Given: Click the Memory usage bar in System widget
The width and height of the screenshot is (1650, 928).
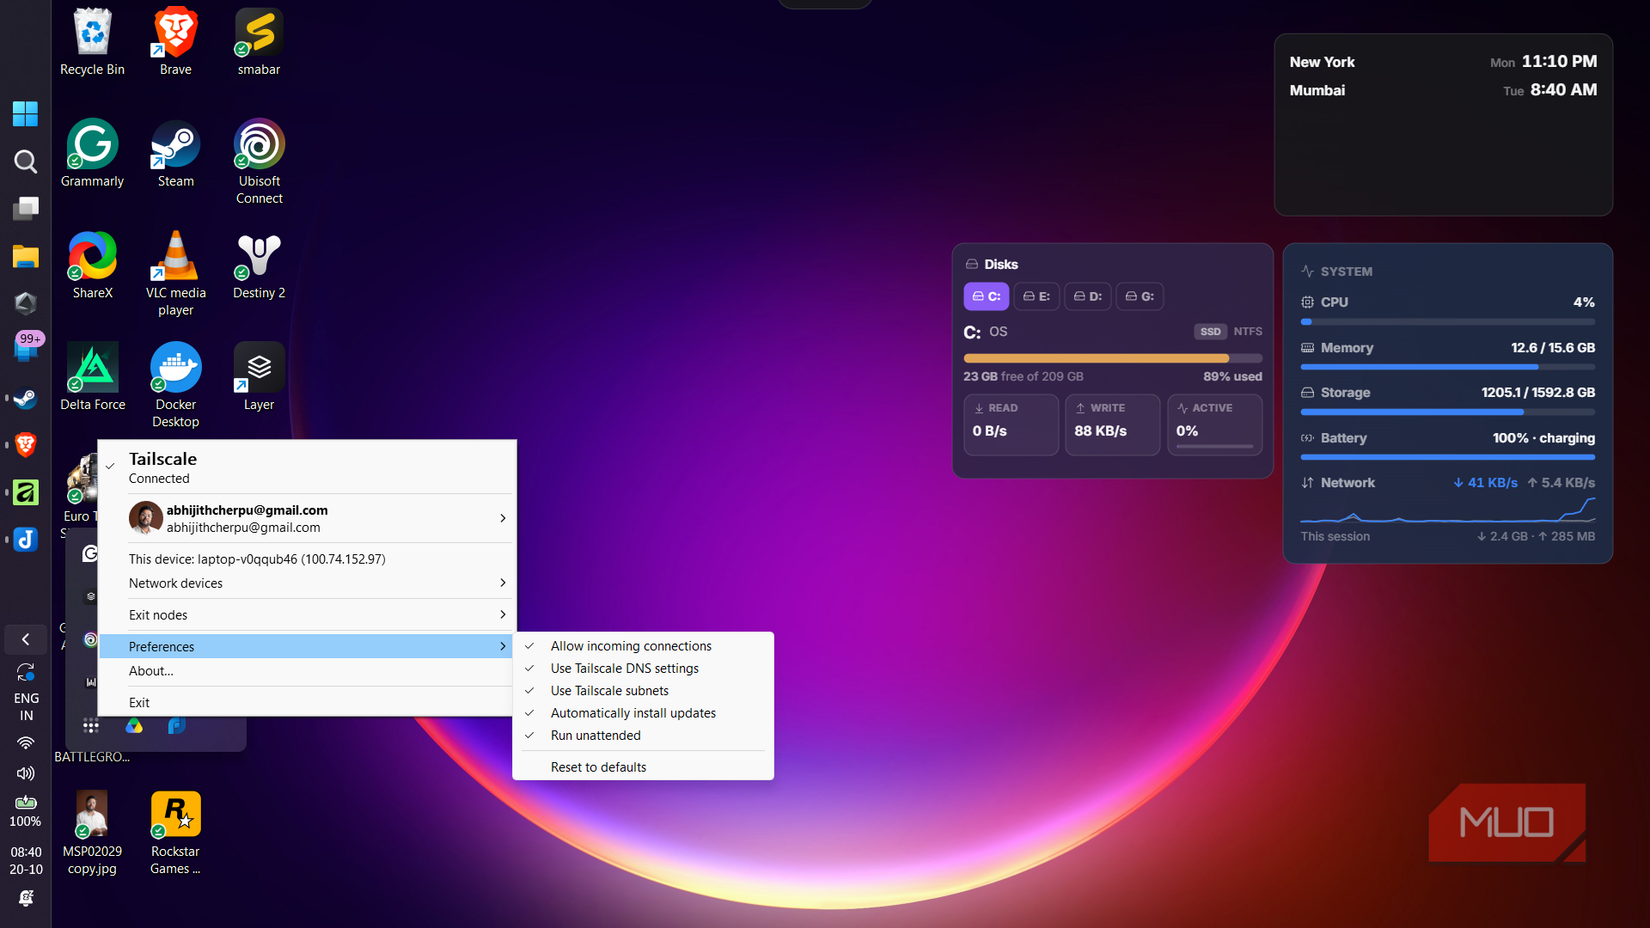Looking at the screenshot, I should 1447,367.
